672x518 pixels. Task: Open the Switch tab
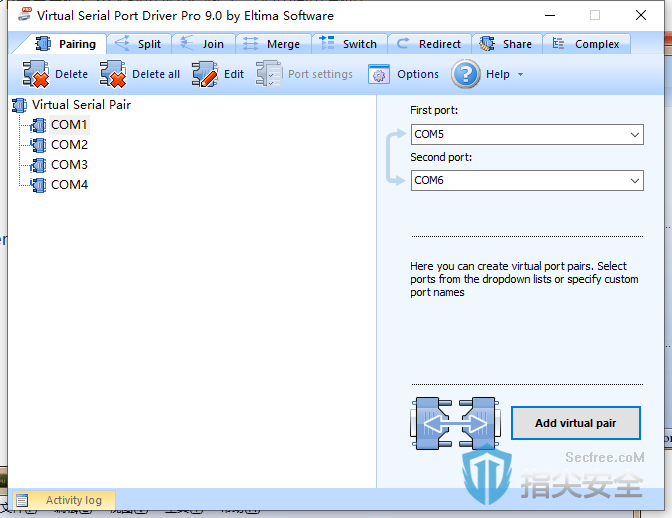[x=349, y=44]
